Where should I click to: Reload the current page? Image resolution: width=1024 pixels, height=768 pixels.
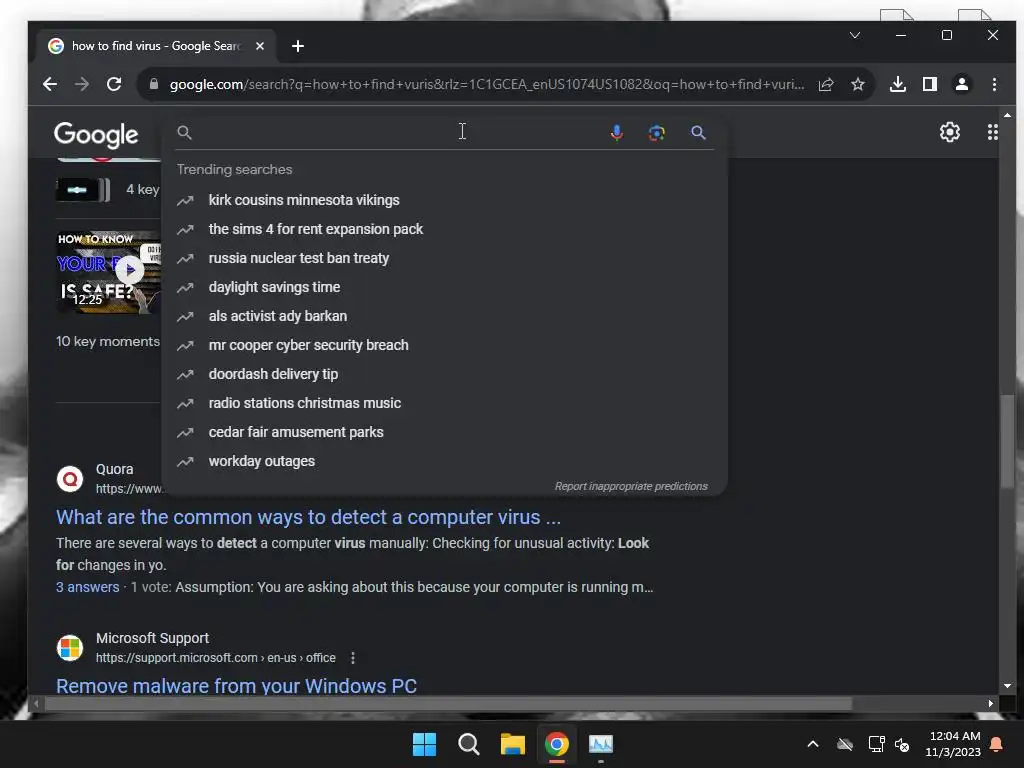pyautogui.click(x=114, y=84)
